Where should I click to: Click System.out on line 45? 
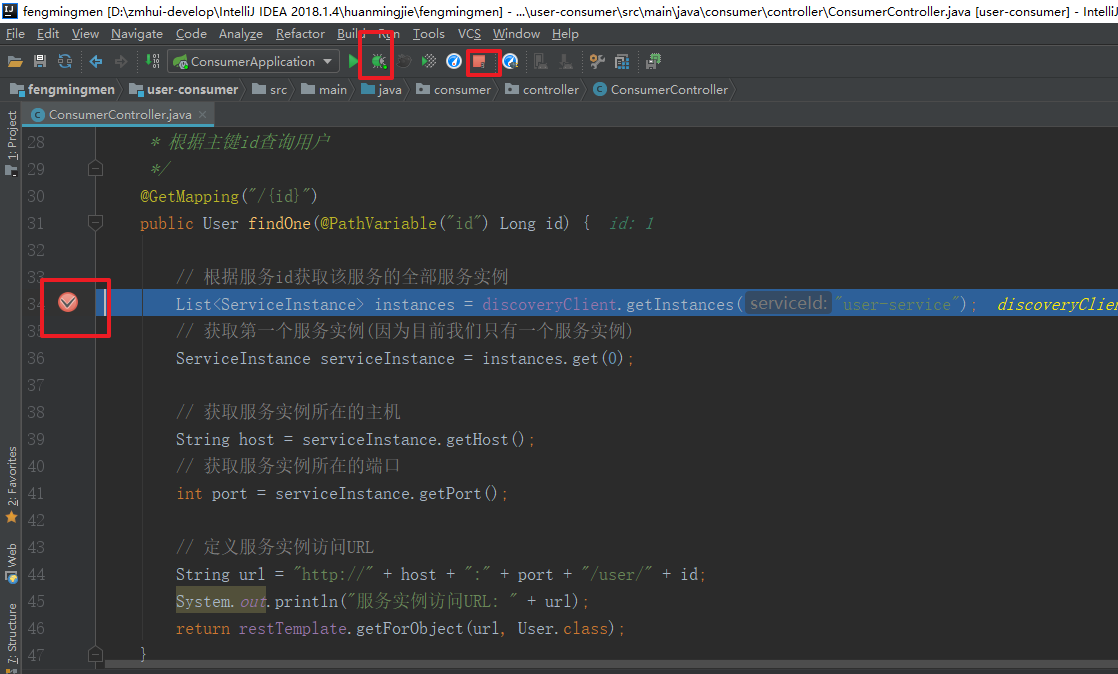pyautogui.click(x=221, y=601)
